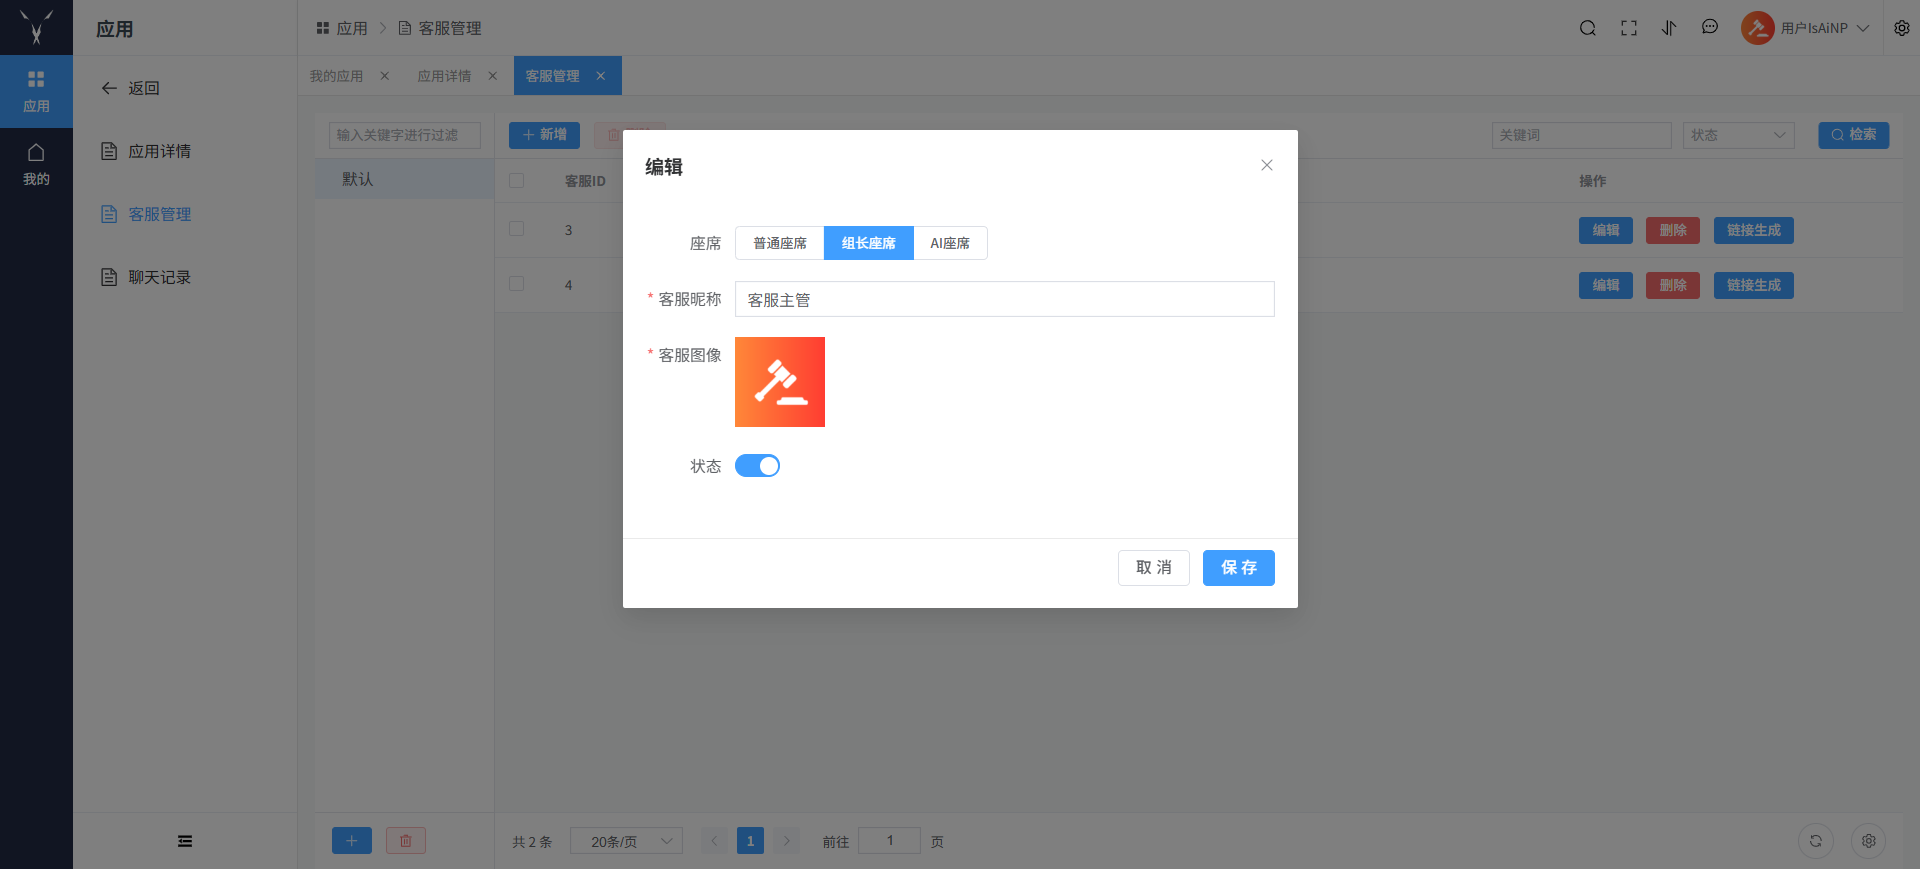Click 取消 to cancel editing
This screenshot has width=1920, height=869.
click(1153, 568)
